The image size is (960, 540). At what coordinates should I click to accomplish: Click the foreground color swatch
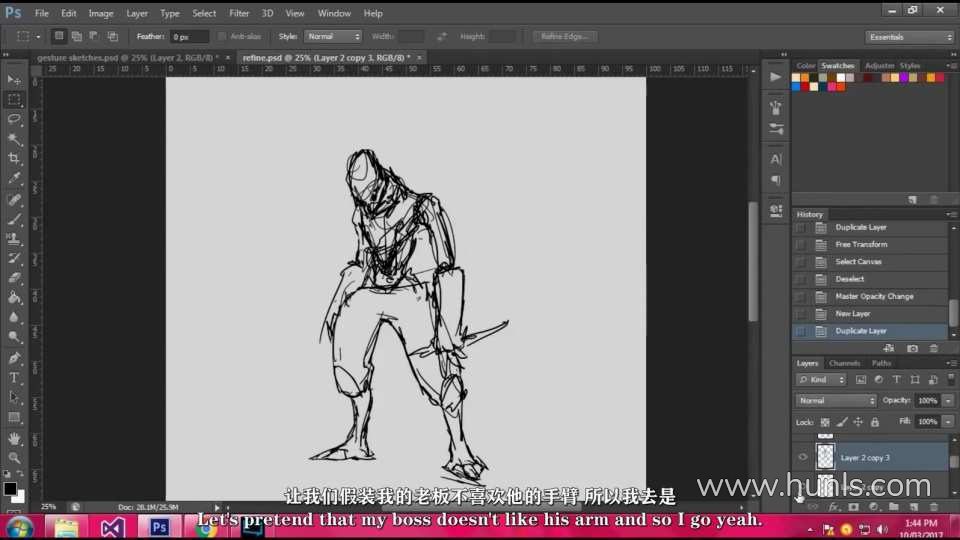[10, 488]
